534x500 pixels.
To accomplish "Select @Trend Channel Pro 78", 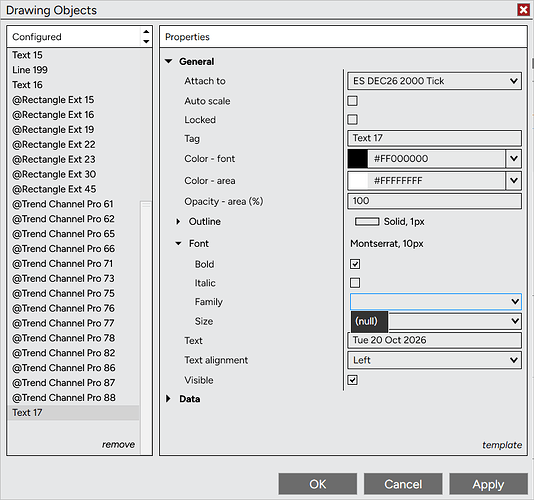I will [73, 338].
